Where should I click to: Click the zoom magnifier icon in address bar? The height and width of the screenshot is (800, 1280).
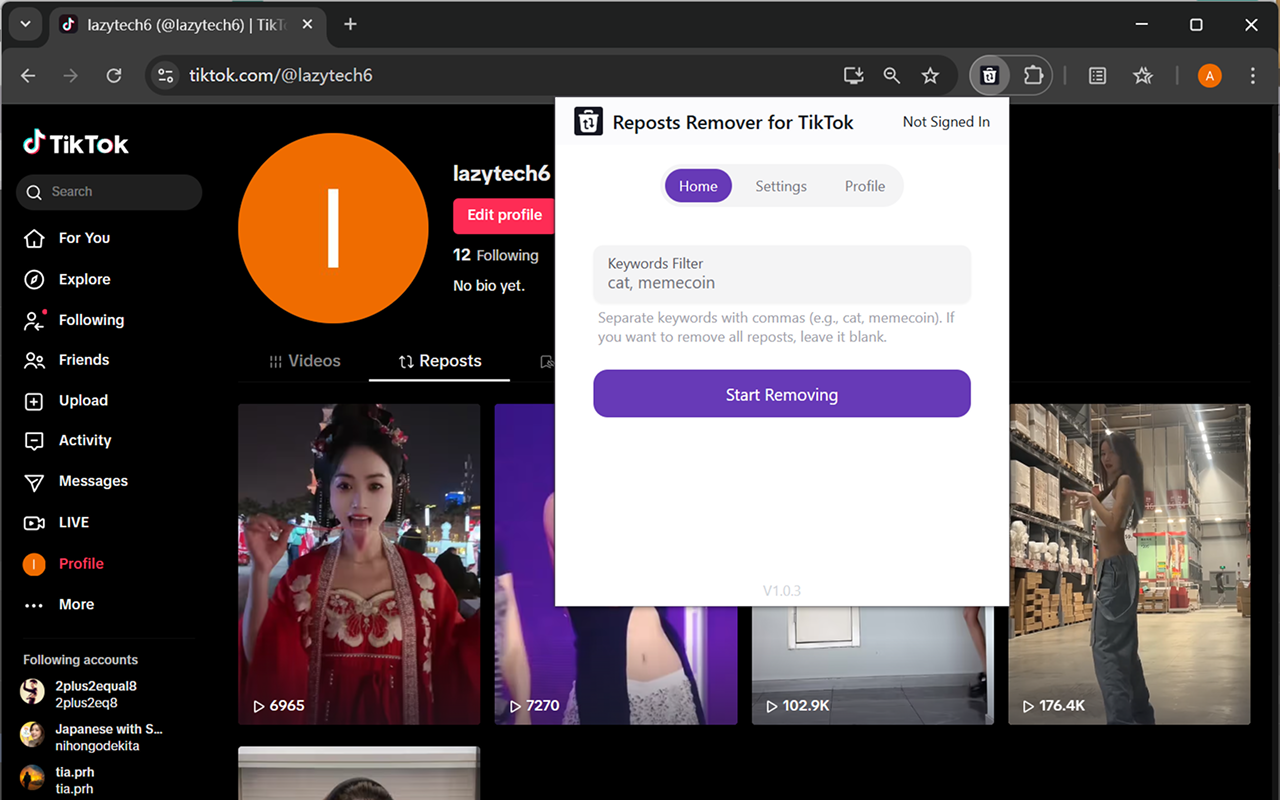(891, 76)
